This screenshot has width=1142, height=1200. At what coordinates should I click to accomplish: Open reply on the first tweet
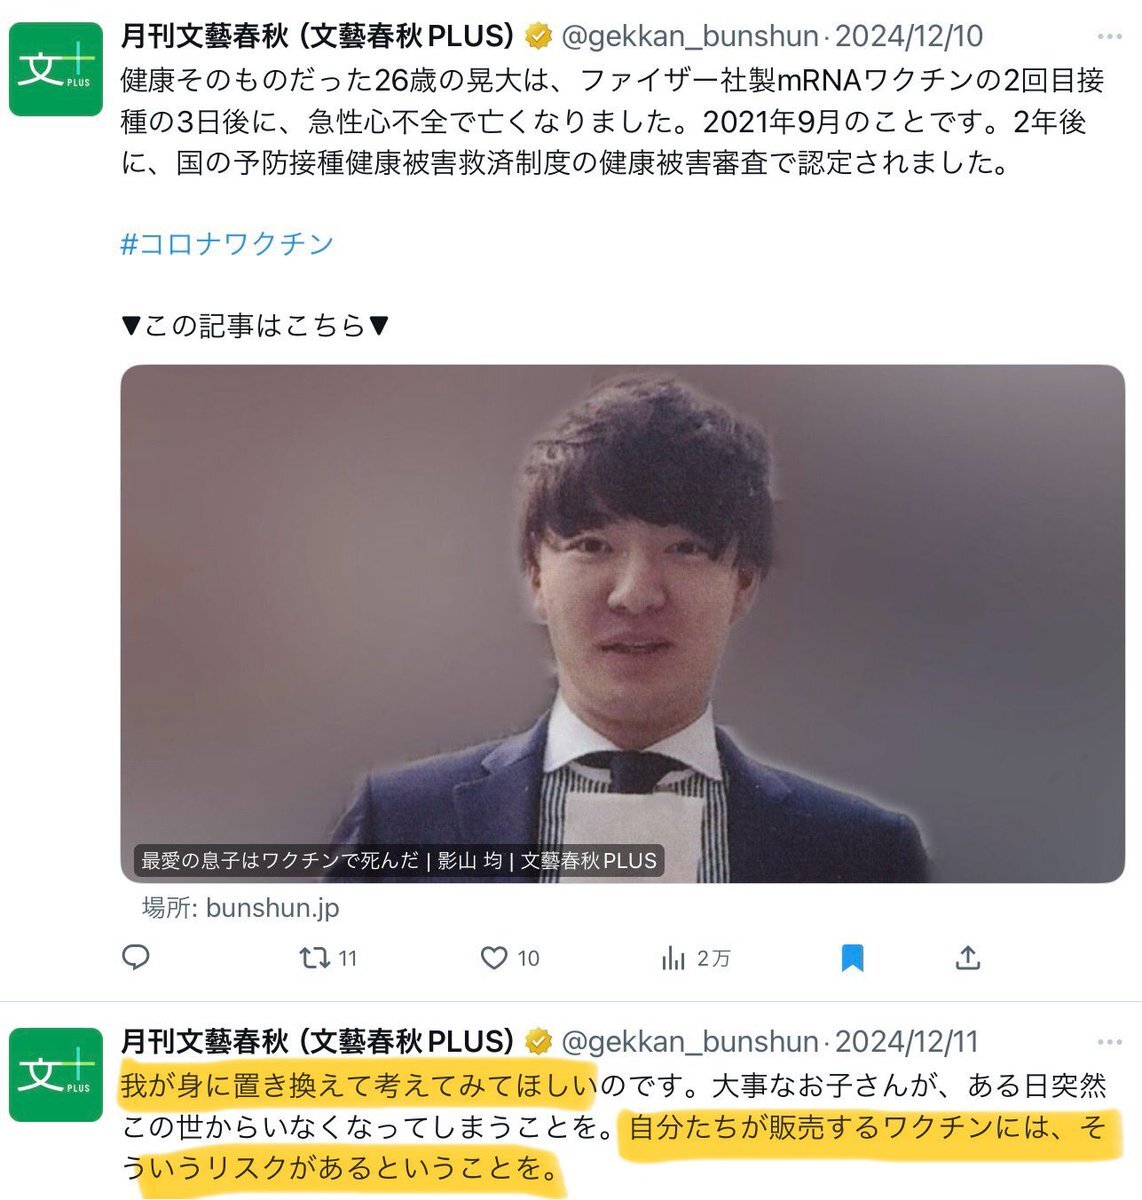135,958
